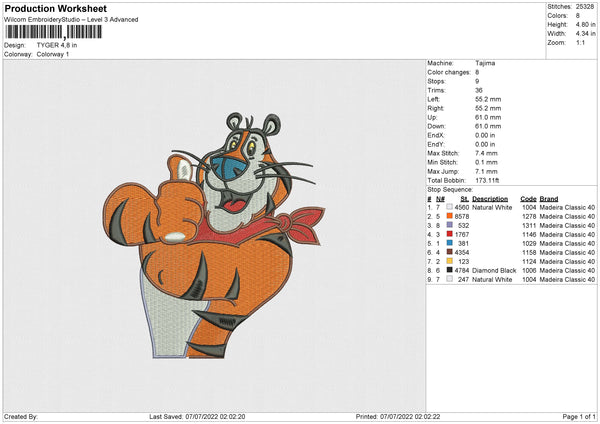Click the zoom value '1:1'
Viewport: 600px width, 424px height.
click(x=580, y=42)
